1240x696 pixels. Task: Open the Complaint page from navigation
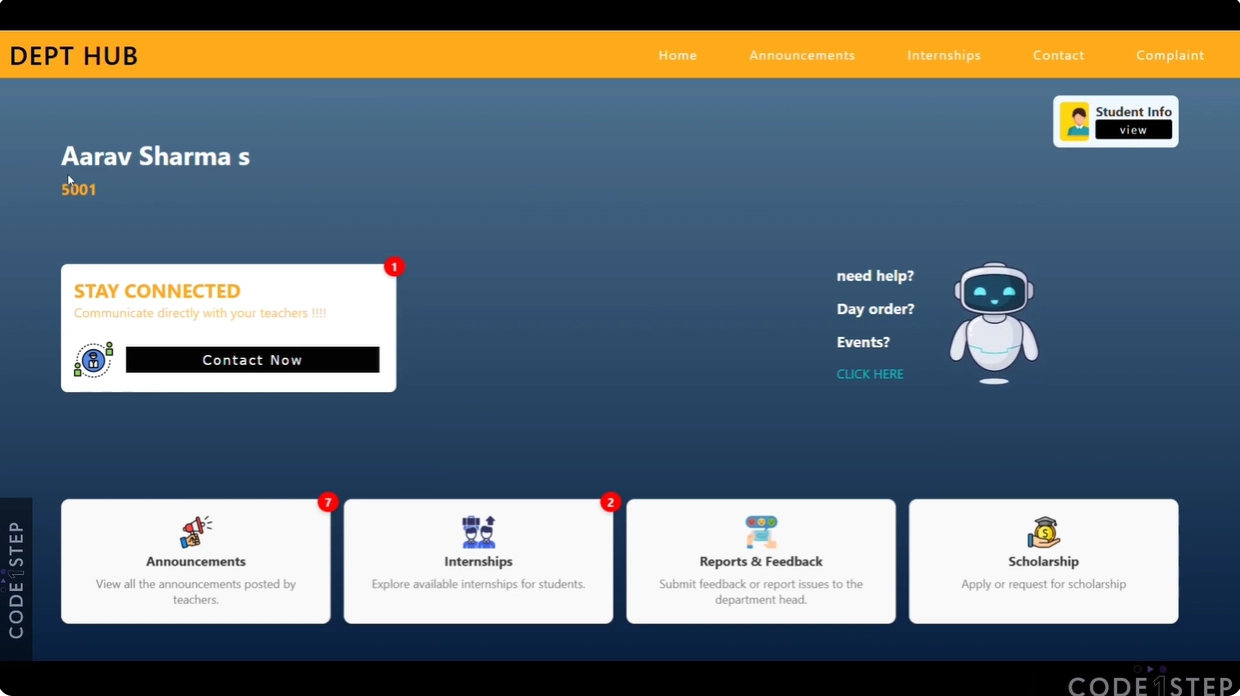click(1170, 55)
